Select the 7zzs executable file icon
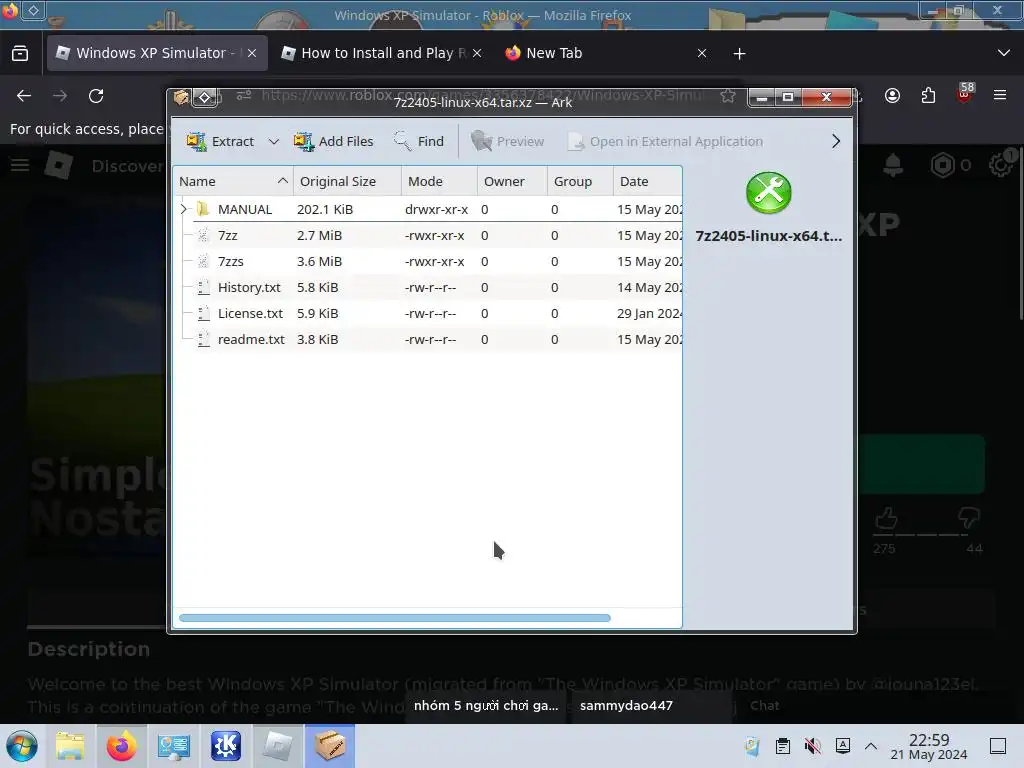The image size is (1024, 768). click(203, 261)
